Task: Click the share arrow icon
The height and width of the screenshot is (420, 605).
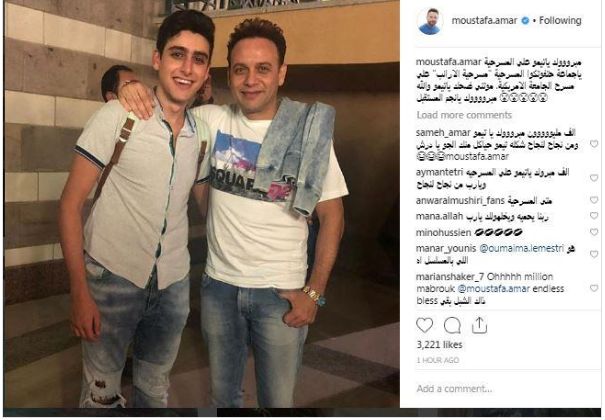Action: (x=479, y=326)
